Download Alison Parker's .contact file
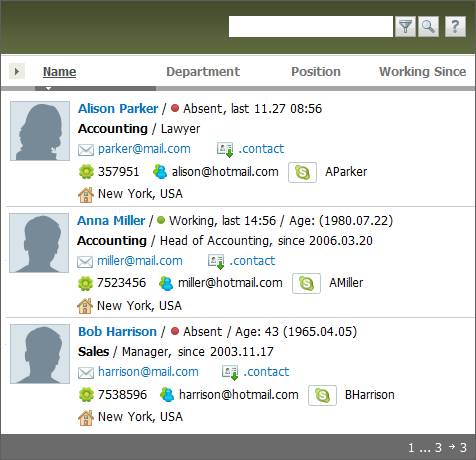Image resolution: width=476 pixels, height=460 pixels. pos(261,149)
